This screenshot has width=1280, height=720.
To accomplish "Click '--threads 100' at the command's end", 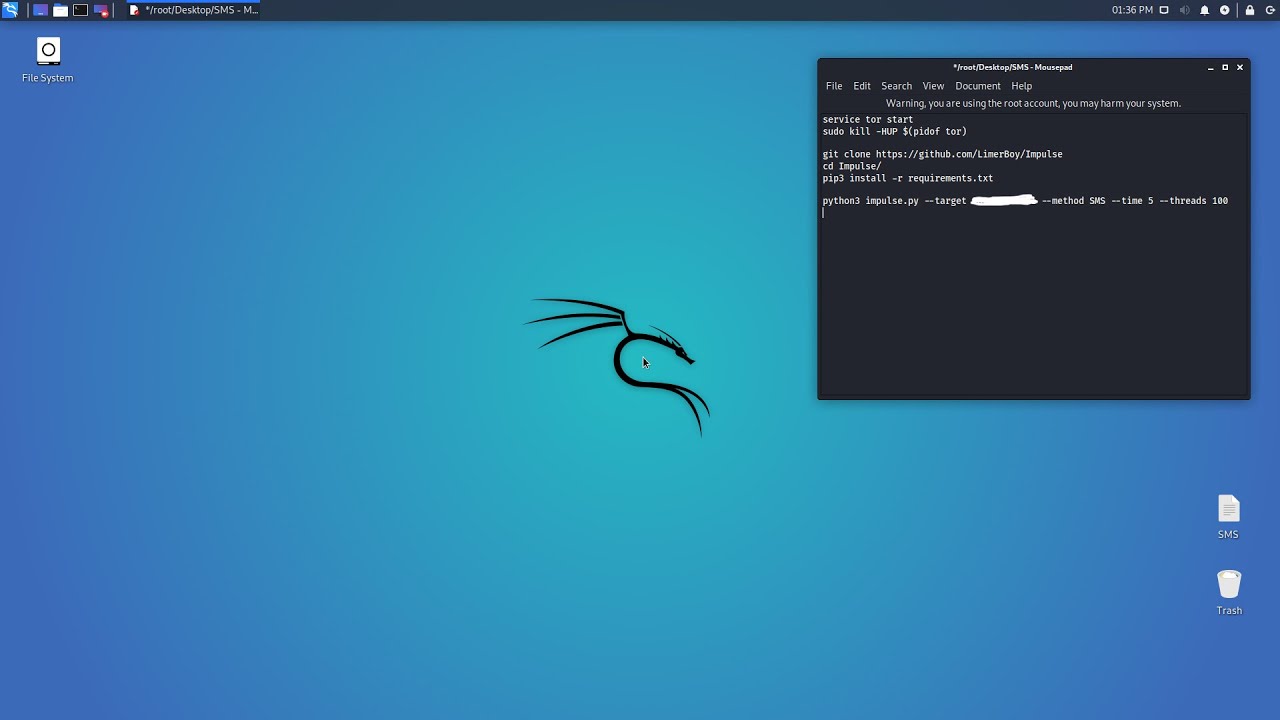I will [1194, 201].
